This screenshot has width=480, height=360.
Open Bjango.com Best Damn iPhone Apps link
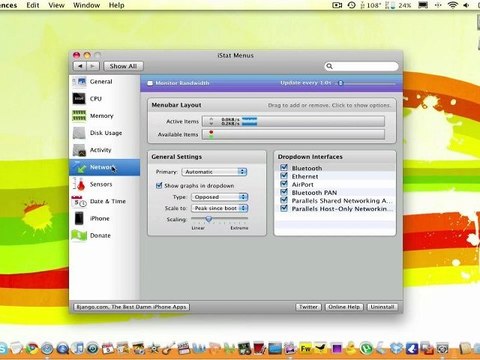pos(131,307)
